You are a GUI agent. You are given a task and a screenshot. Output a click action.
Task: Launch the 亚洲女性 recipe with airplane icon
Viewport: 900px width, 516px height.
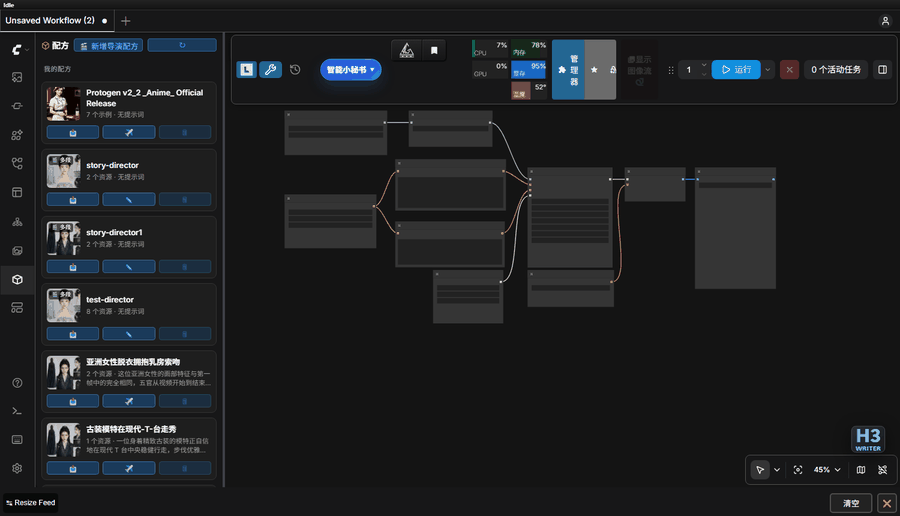click(x=129, y=401)
